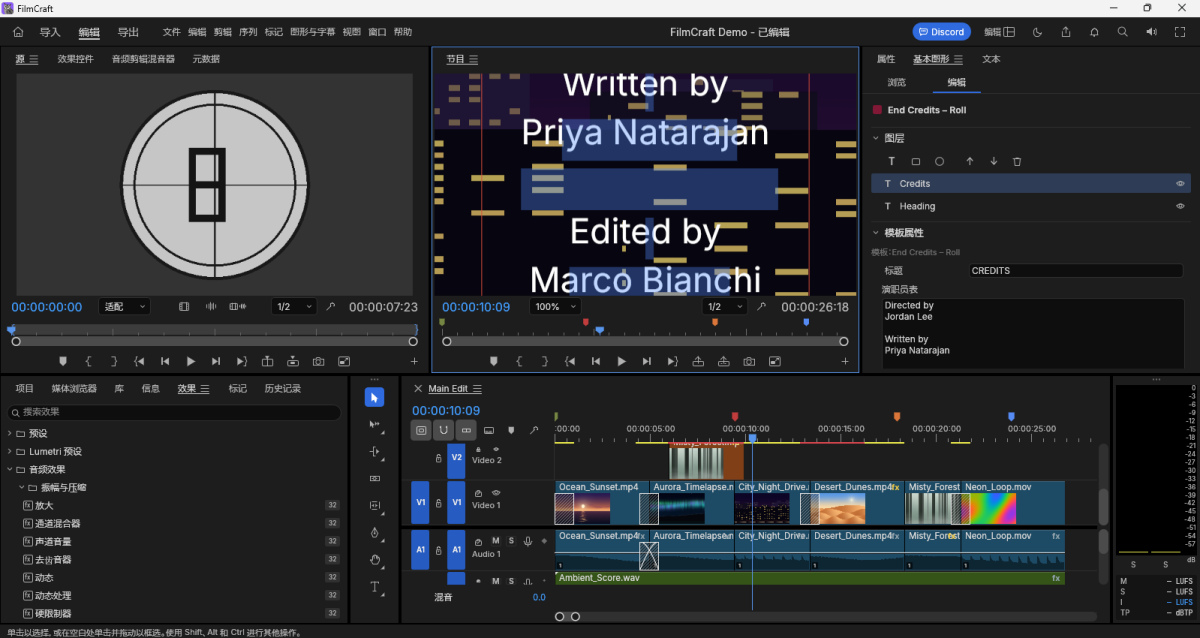Open the Source monitor fit dropdown
Screen dimensions: 1200x638
click(x=125, y=307)
